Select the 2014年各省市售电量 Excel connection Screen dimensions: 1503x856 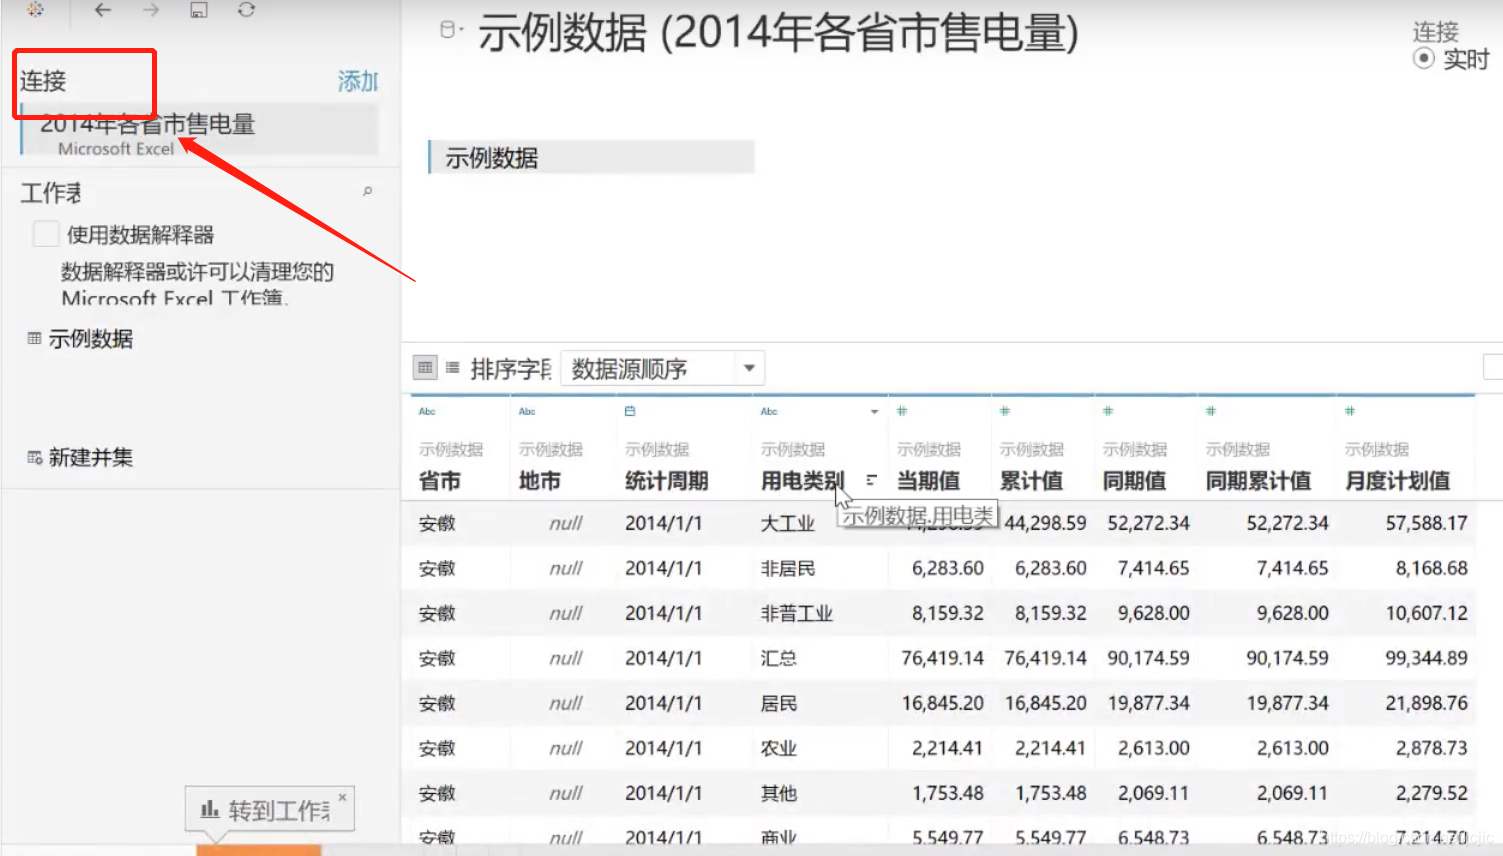[199, 132]
